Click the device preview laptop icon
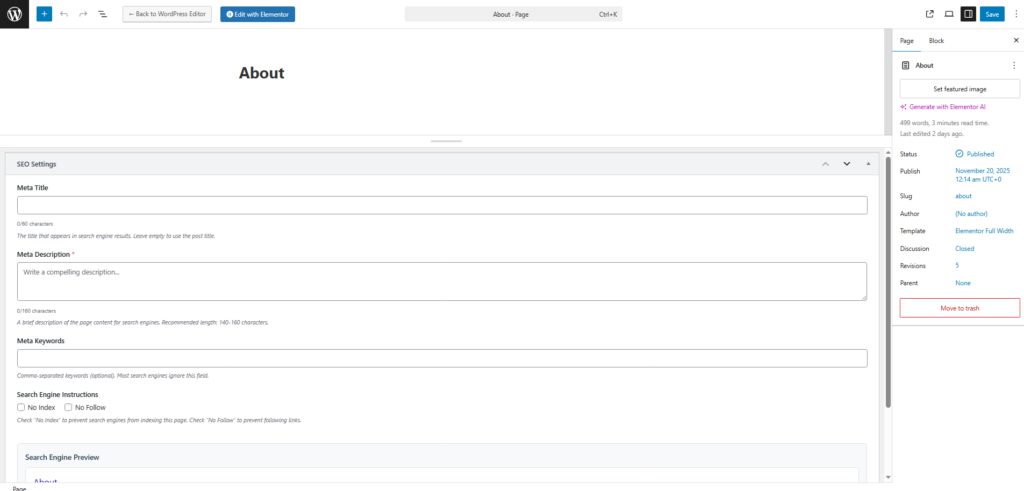The width and height of the screenshot is (1024, 491). [949, 14]
